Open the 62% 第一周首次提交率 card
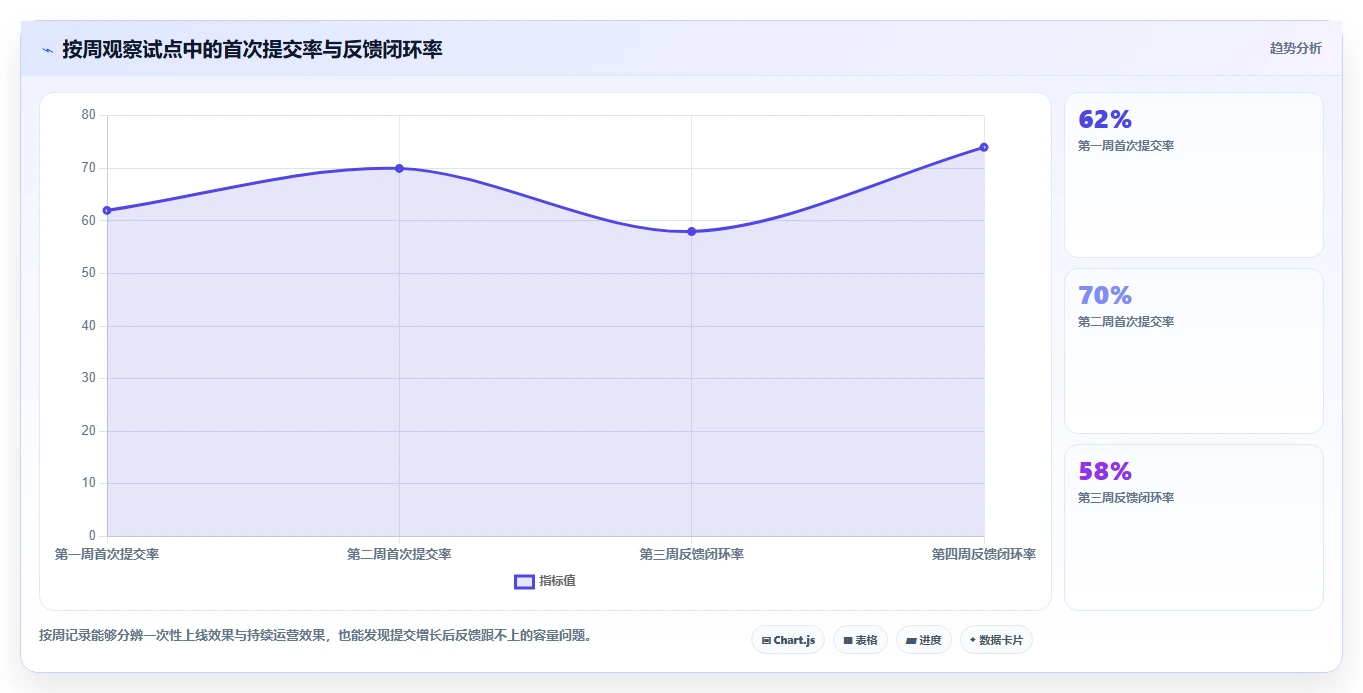The width and height of the screenshot is (1363, 693). point(1193,175)
